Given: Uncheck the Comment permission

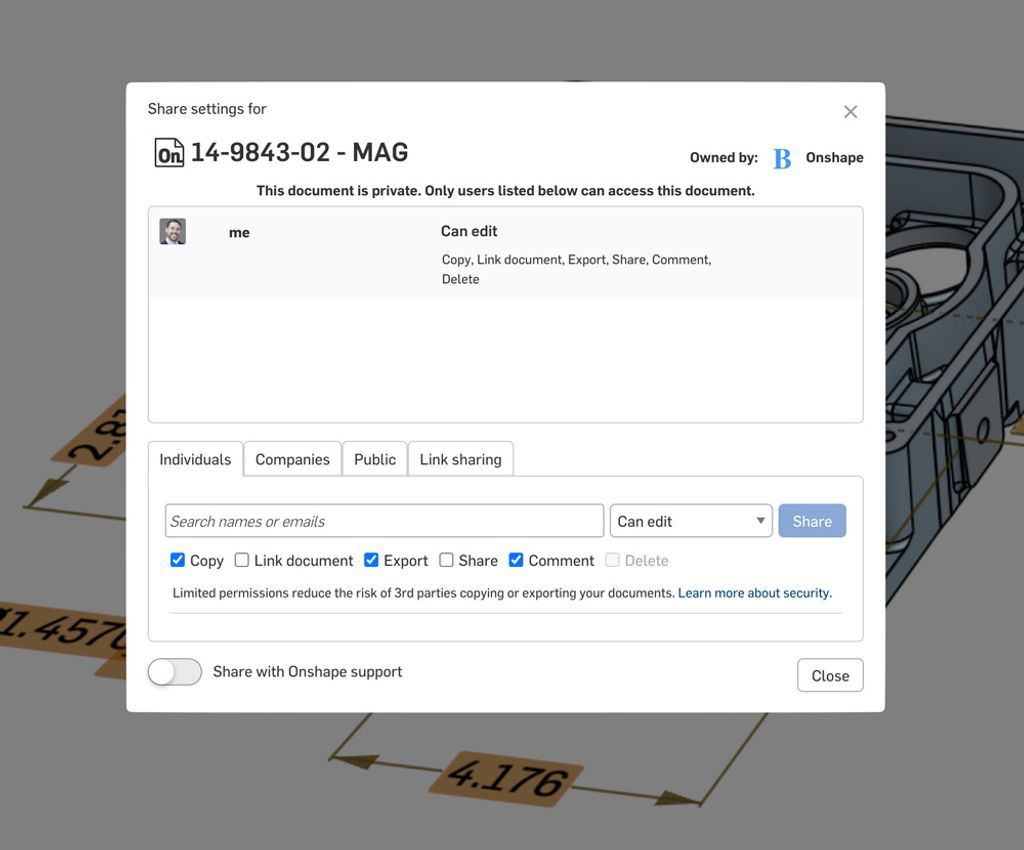Looking at the screenshot, I should pyautogui.click(x=516, y=560).
